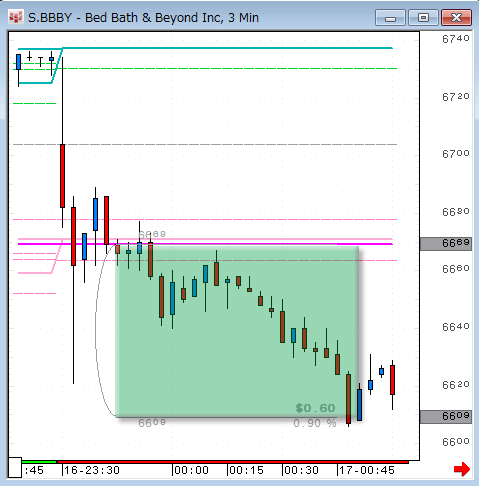Screen dimensions: 479x486
Task: Click the 0.90 % label below the green box
Action: coord(315,423)
